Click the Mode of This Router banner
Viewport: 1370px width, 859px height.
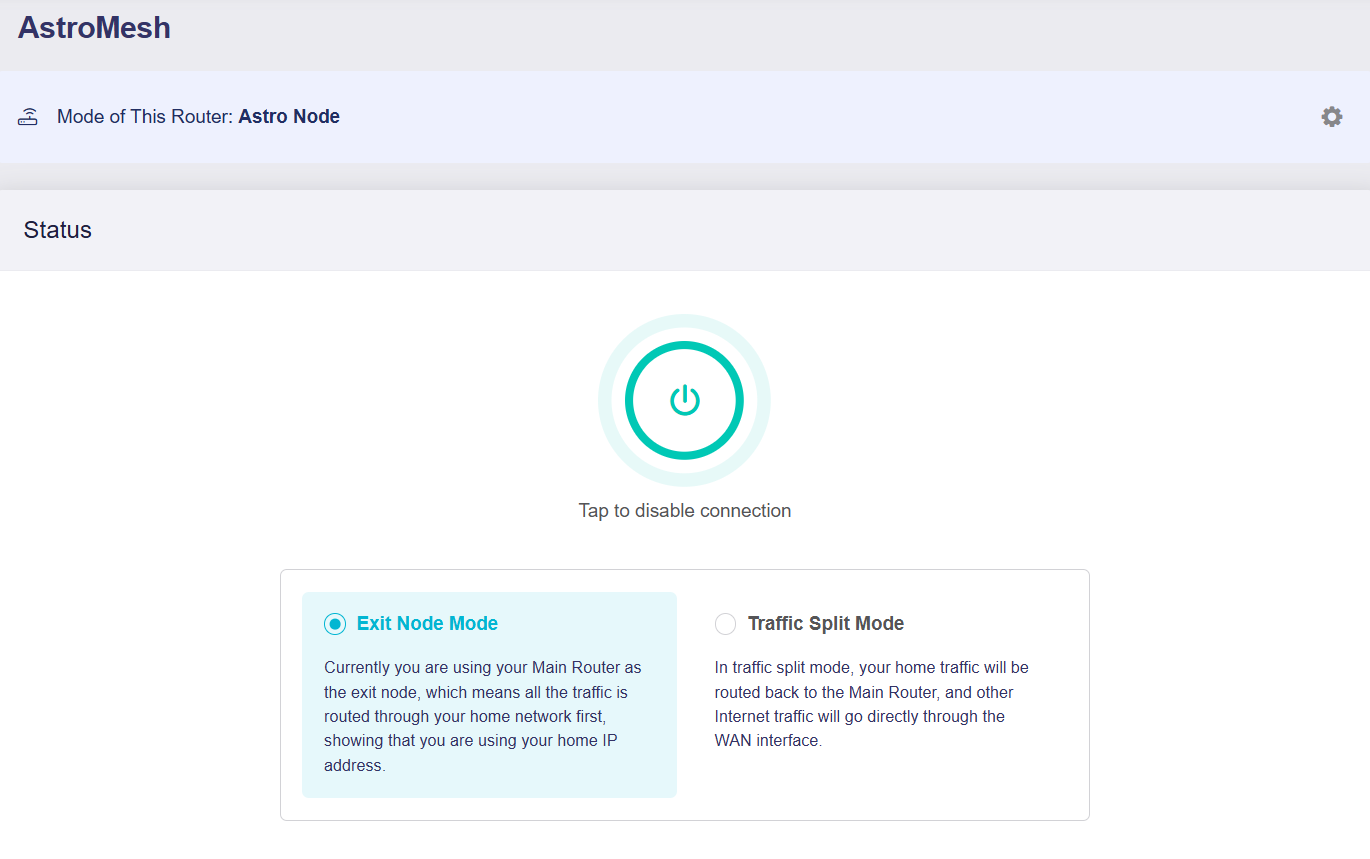coord(685,117)
